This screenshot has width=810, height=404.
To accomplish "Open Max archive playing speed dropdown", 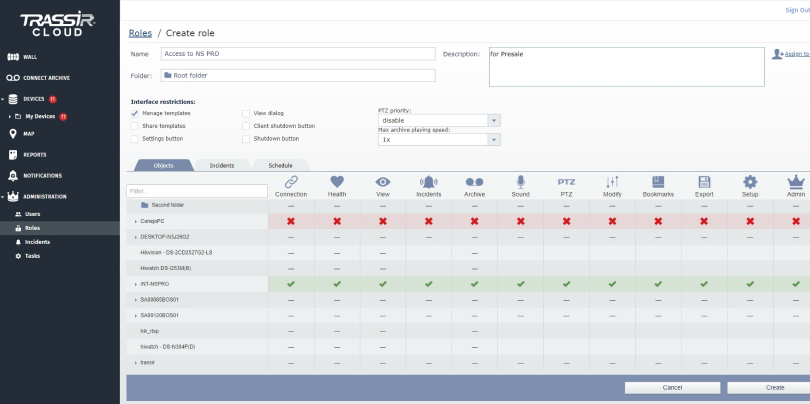I will (438, 140).
